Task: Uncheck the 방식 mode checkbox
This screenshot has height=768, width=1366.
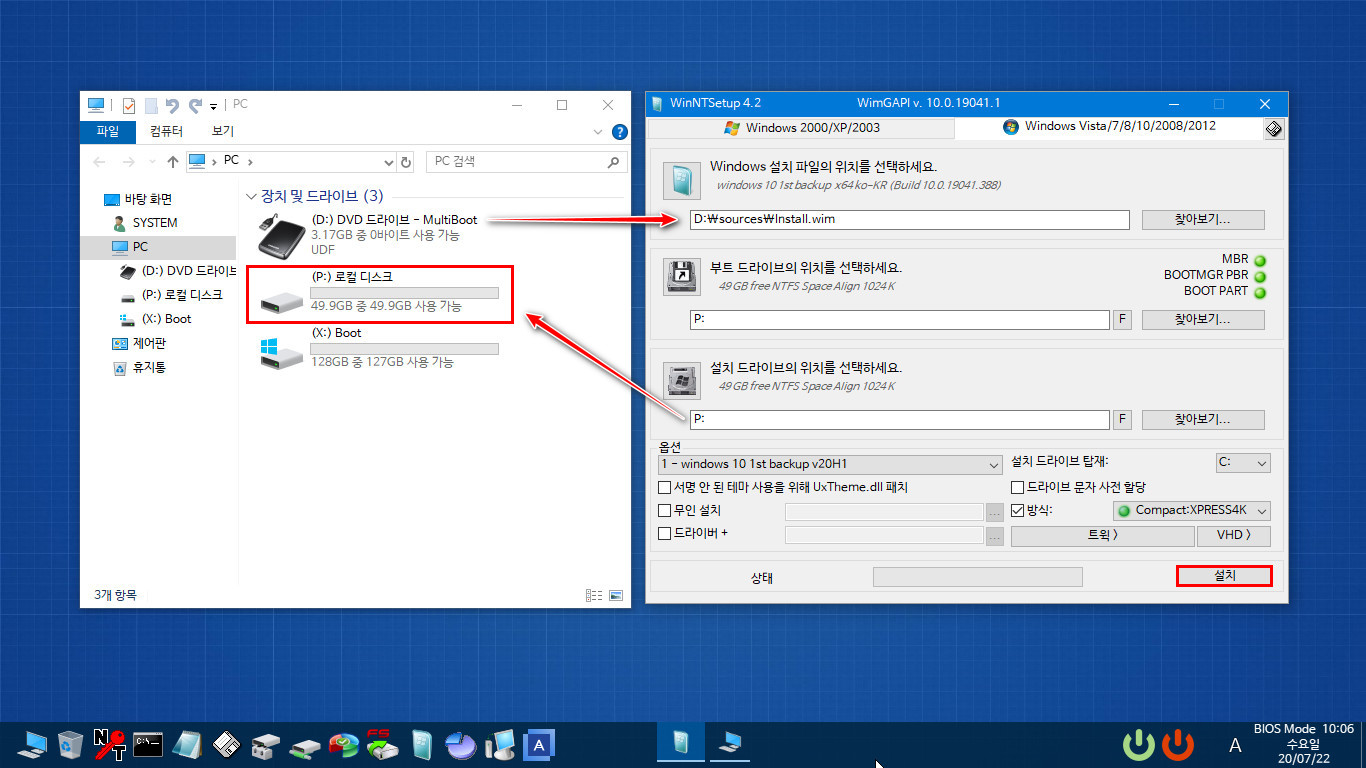Action: point(1017,510)
